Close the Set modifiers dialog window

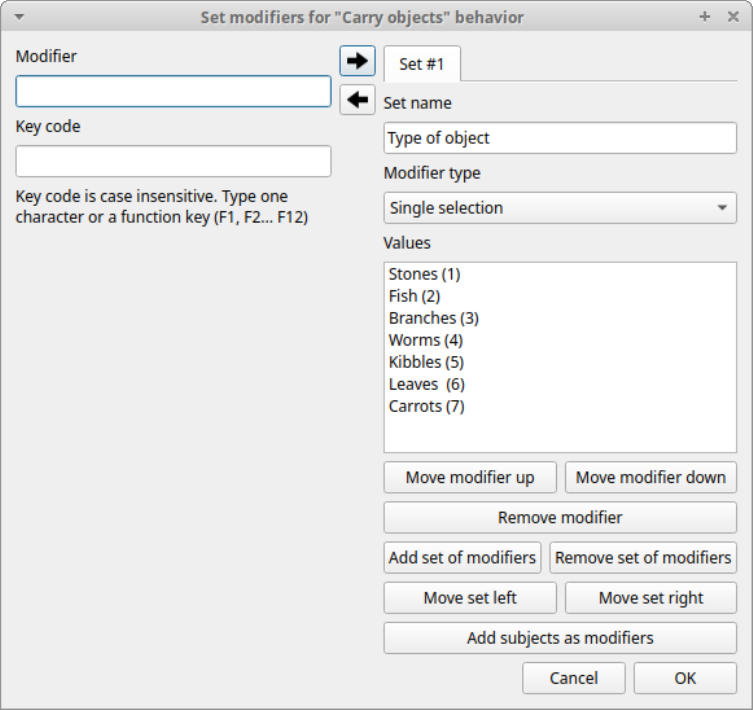tap(731, 17)
